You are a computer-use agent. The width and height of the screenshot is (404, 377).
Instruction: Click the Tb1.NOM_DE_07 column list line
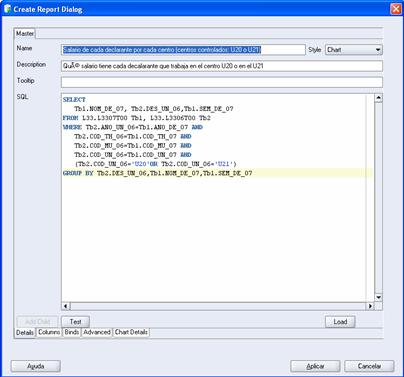click(154, 109)
